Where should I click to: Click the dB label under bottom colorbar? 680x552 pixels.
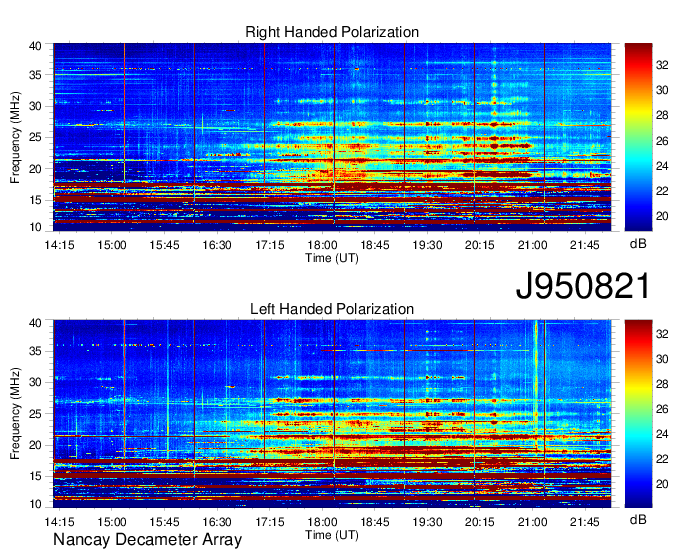(638, 519)
